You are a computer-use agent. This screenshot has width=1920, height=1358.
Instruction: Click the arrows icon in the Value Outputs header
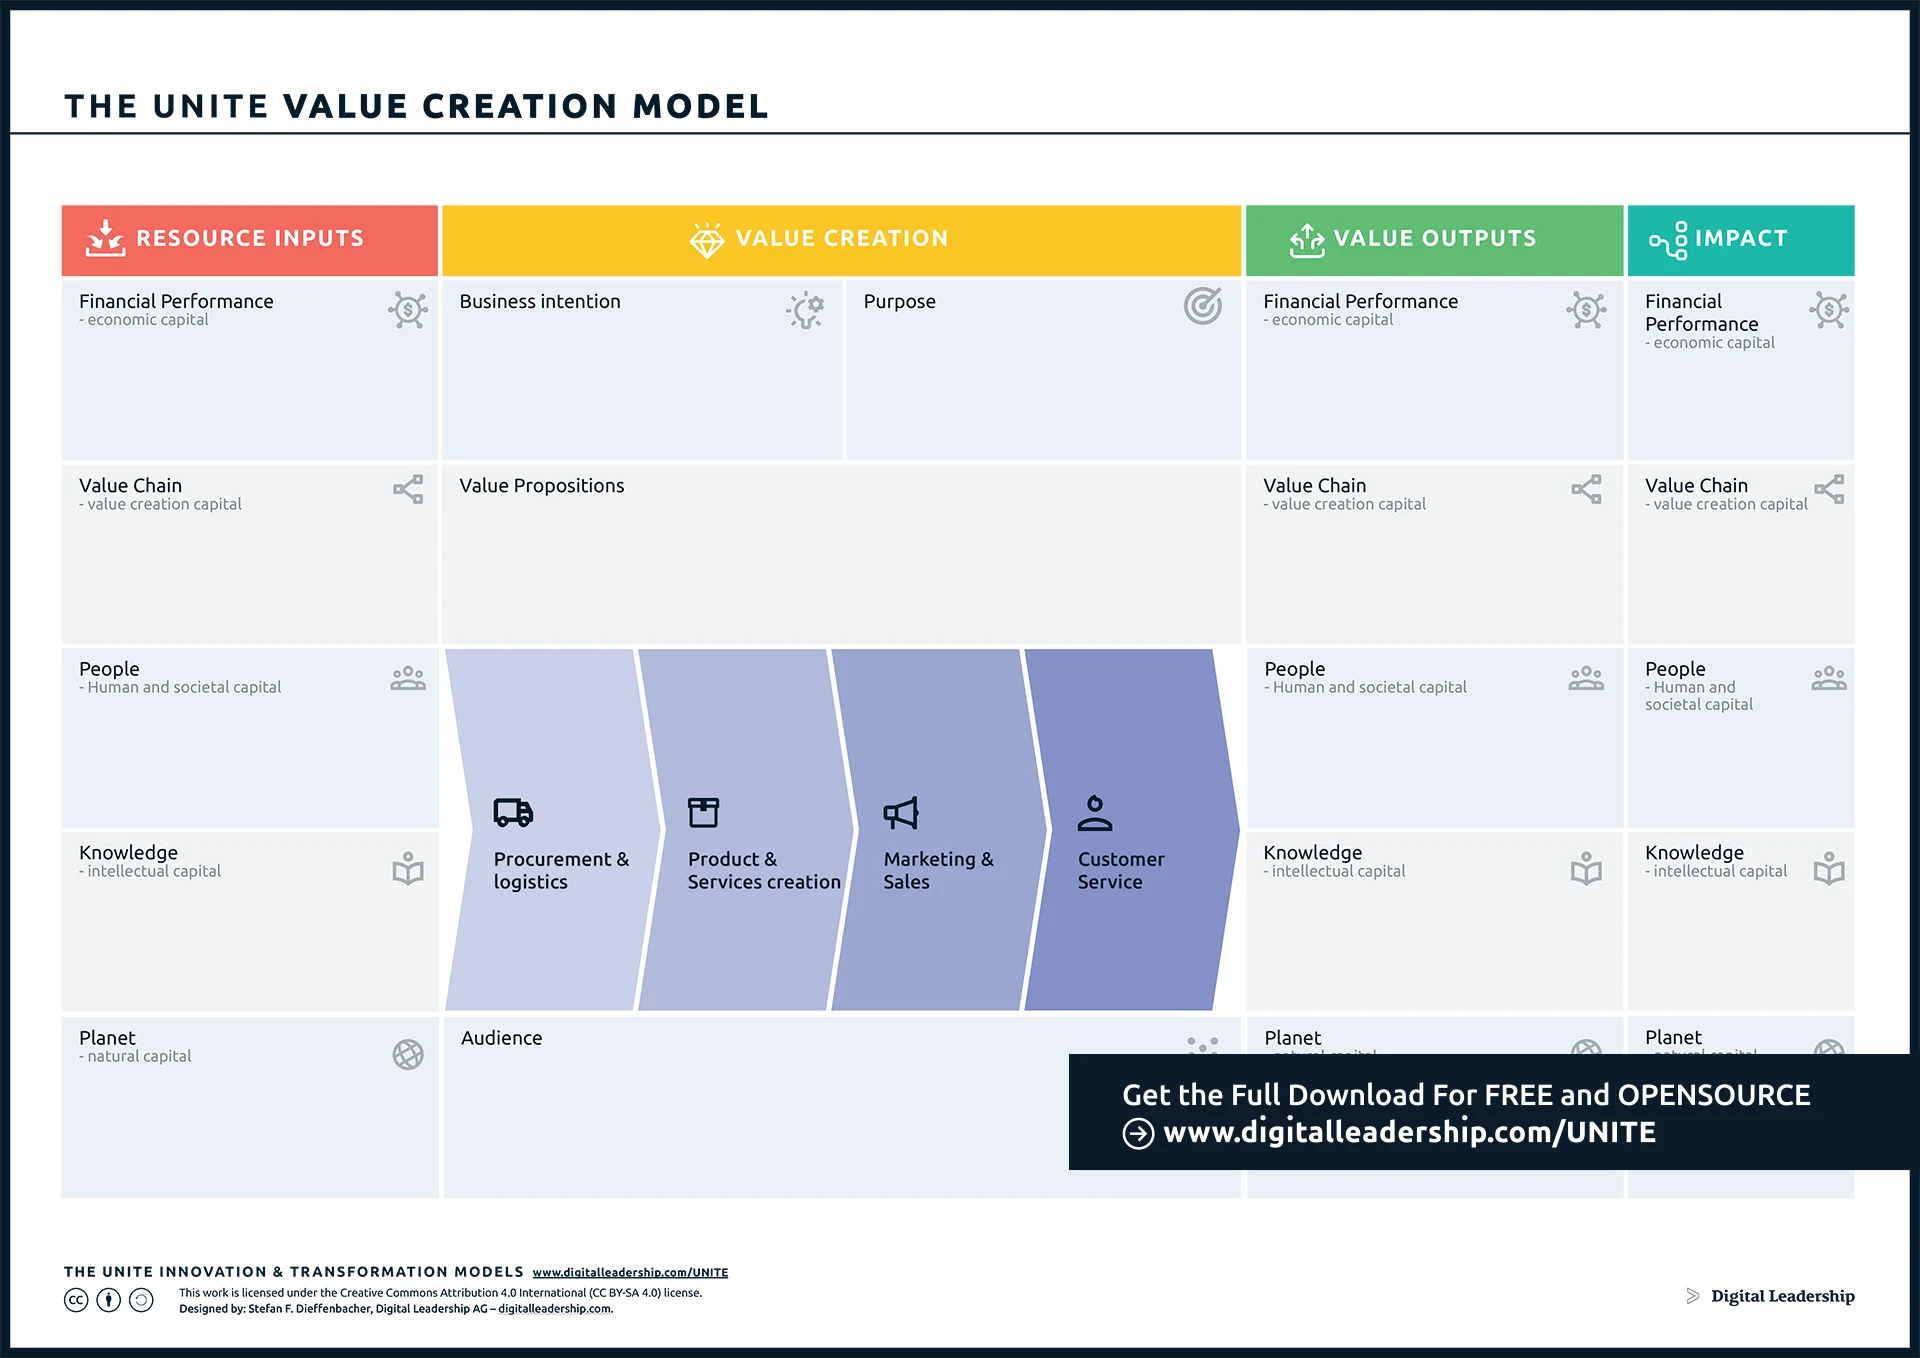(1308, 238)
